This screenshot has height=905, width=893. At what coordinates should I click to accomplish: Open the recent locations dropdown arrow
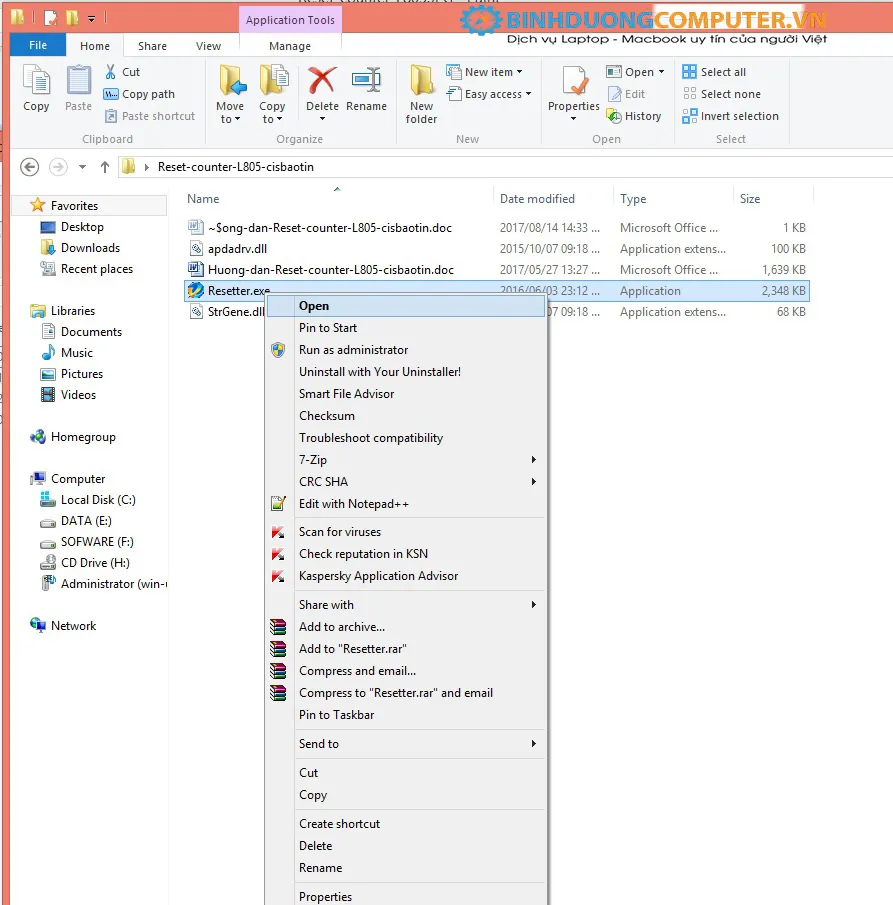pos(83,167)
